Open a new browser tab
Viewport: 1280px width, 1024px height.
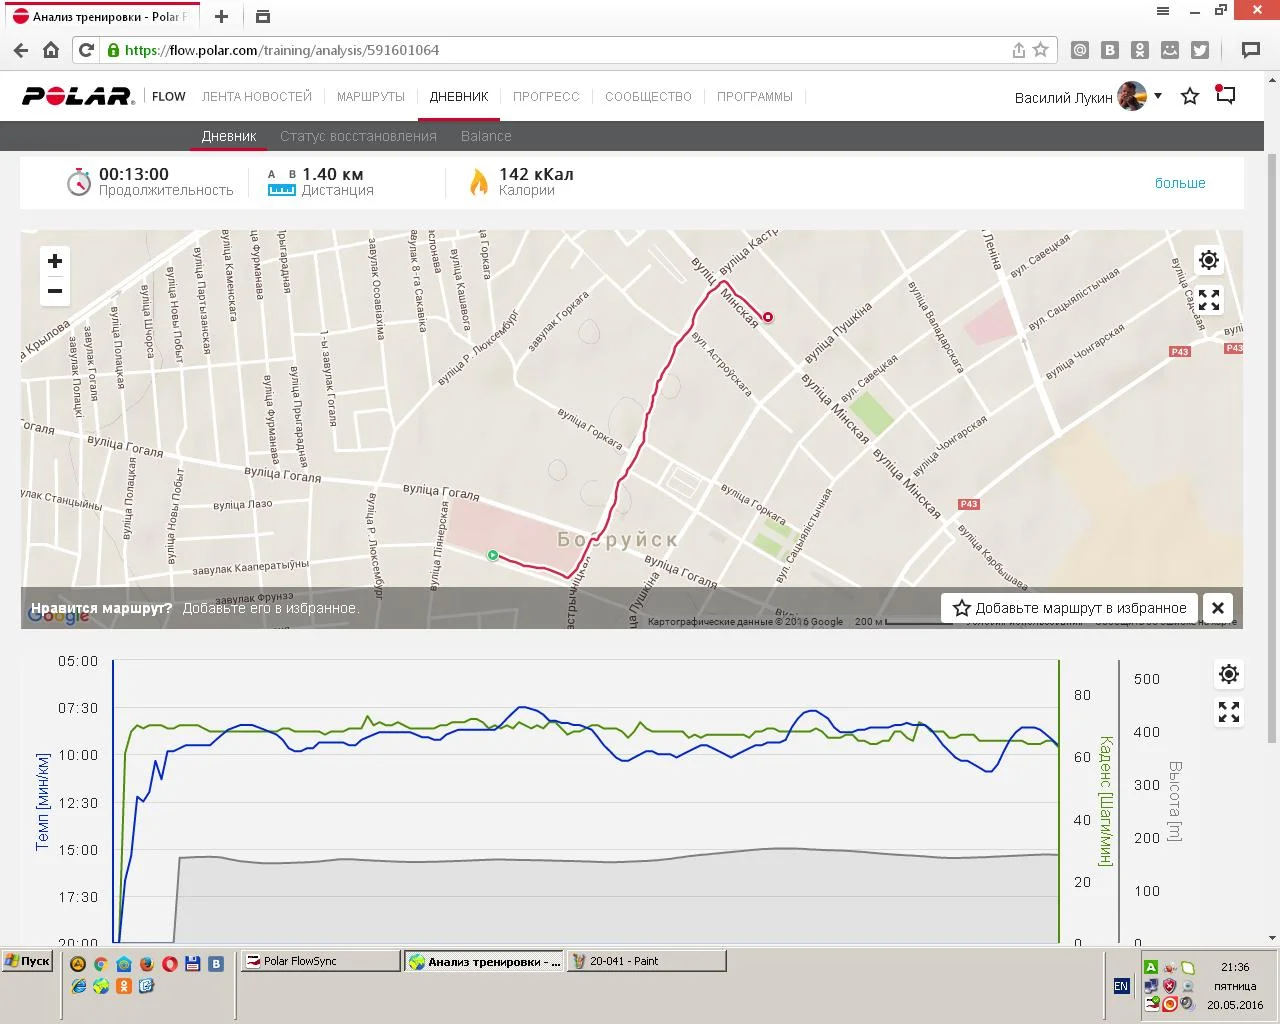pos(222,16)
